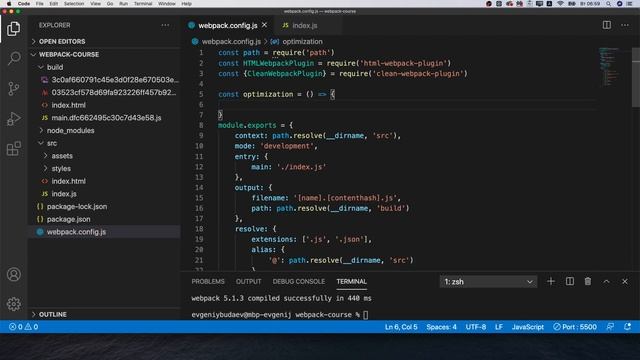Maximize the panel with the up chevron
640x360 pixels.
[607, 281]
